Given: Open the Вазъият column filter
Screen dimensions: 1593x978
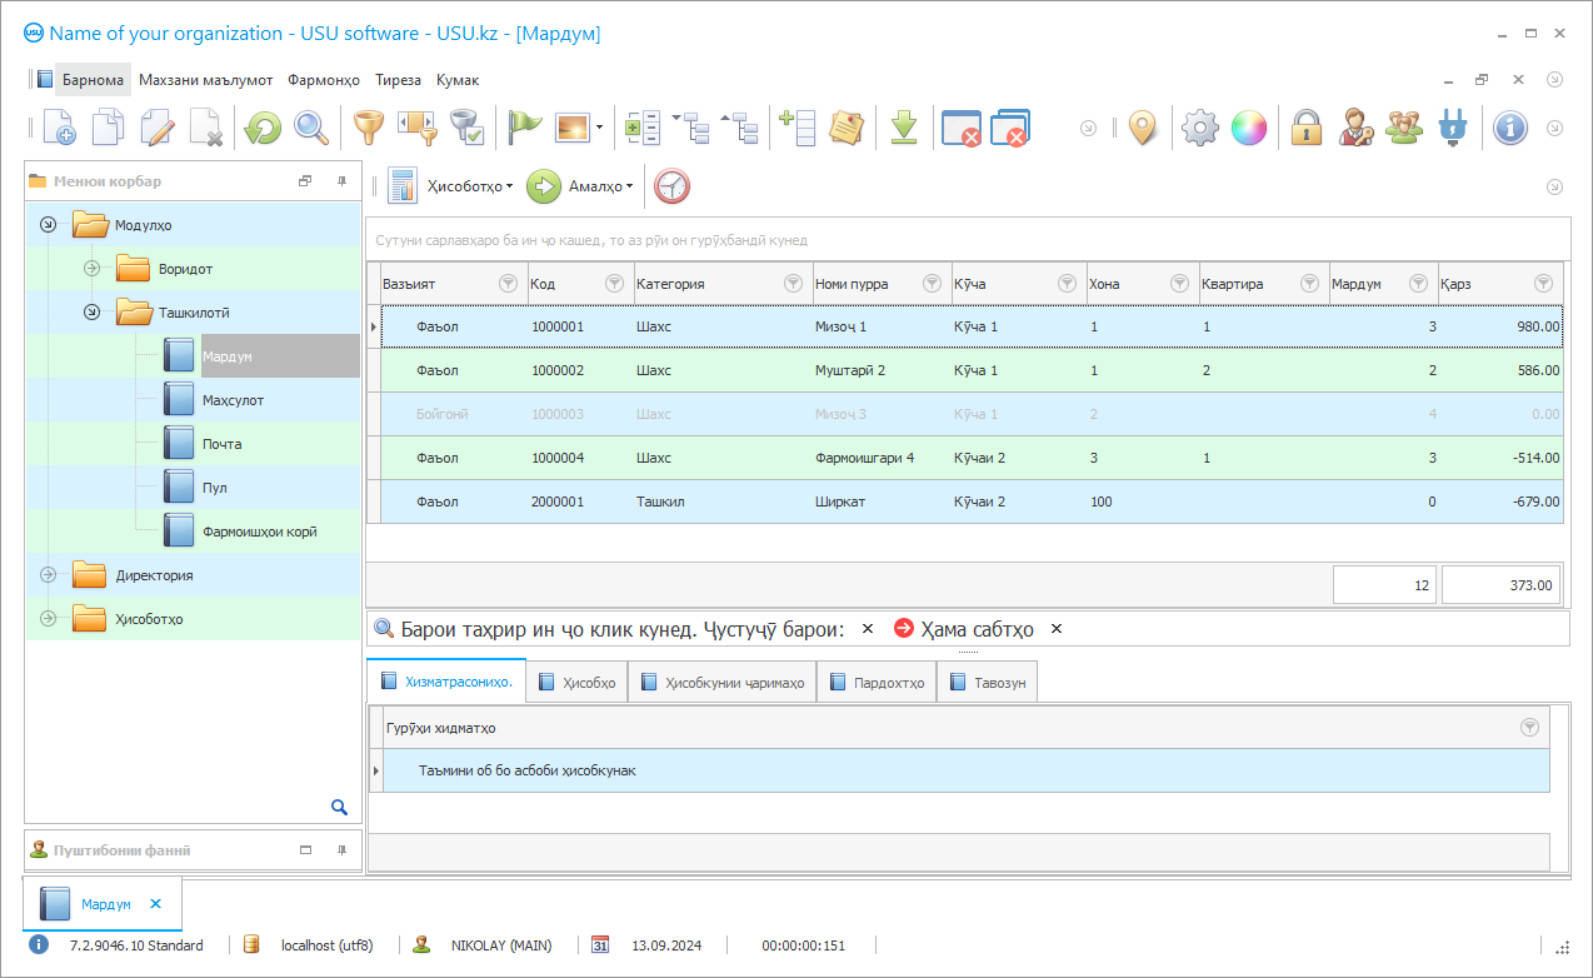Looking at the screenshot, I should (x=508, y=284).
